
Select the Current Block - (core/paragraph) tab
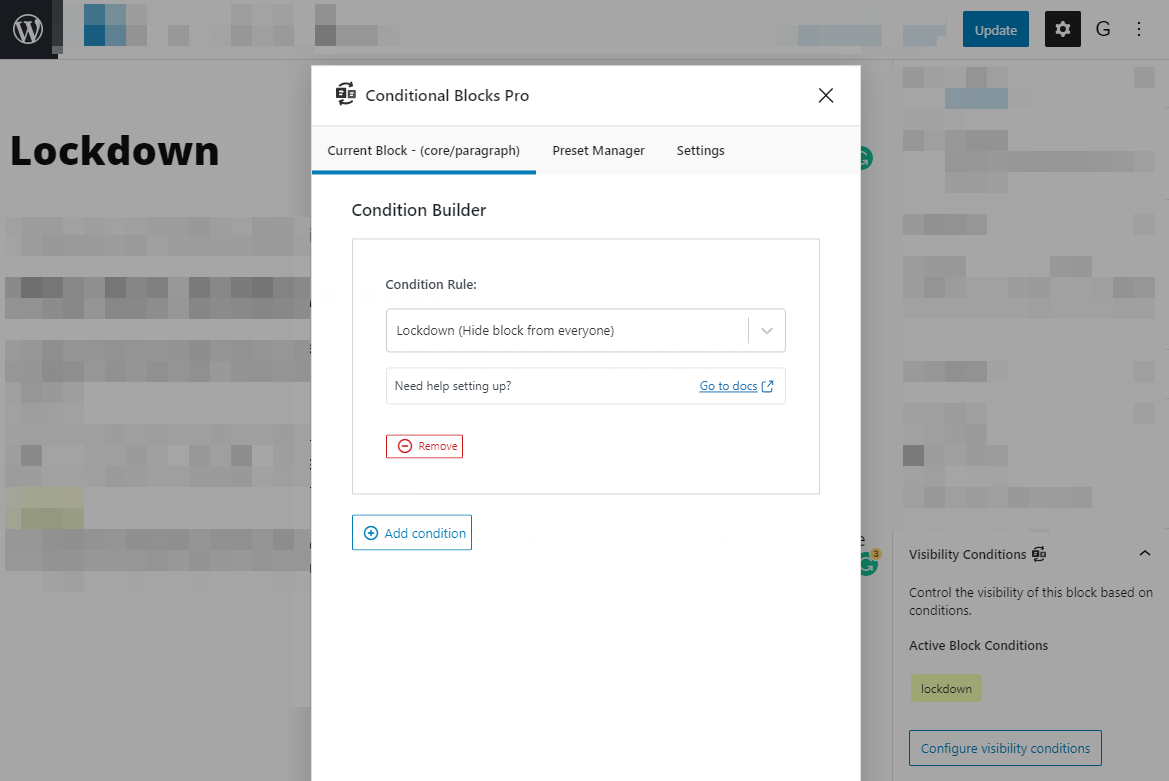pos(423,150)
